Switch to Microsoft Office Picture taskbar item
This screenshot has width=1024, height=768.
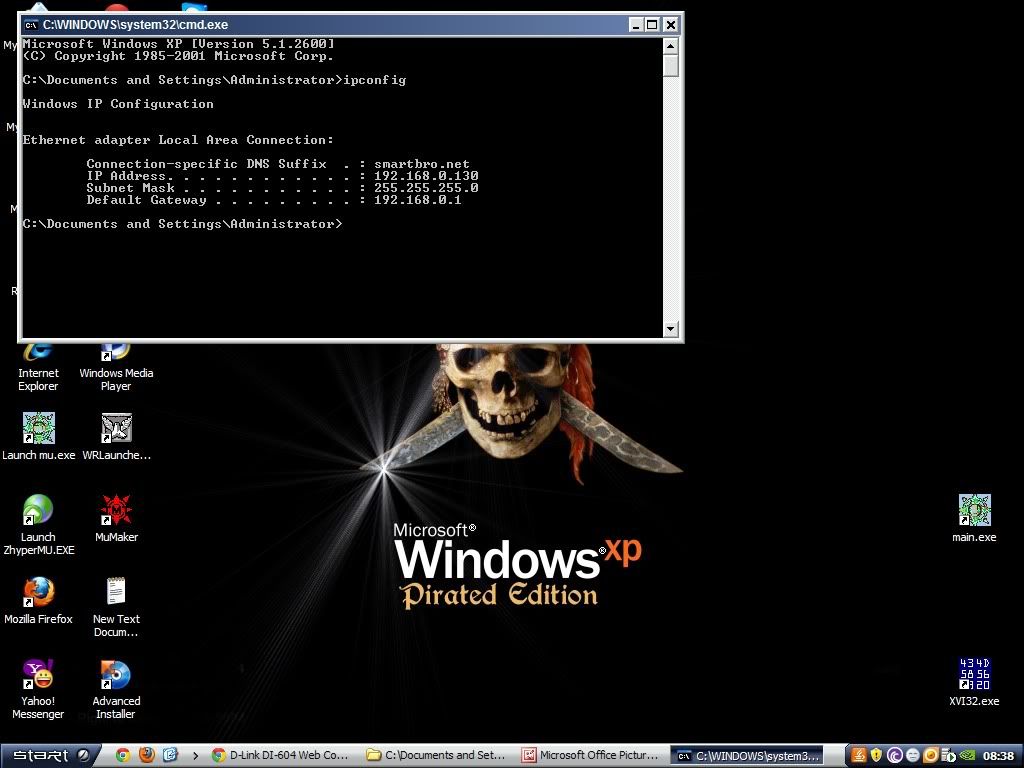point(591,756)
